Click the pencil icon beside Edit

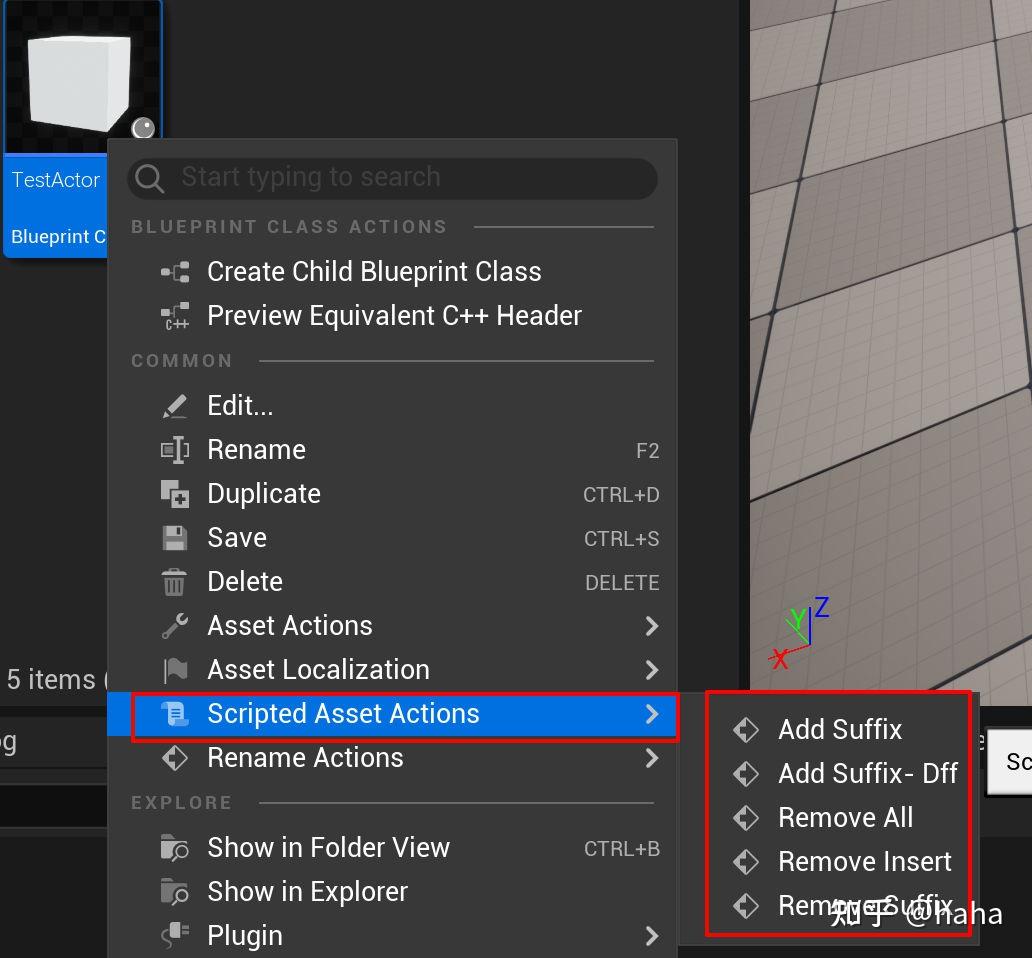click(x=175, y=406)
